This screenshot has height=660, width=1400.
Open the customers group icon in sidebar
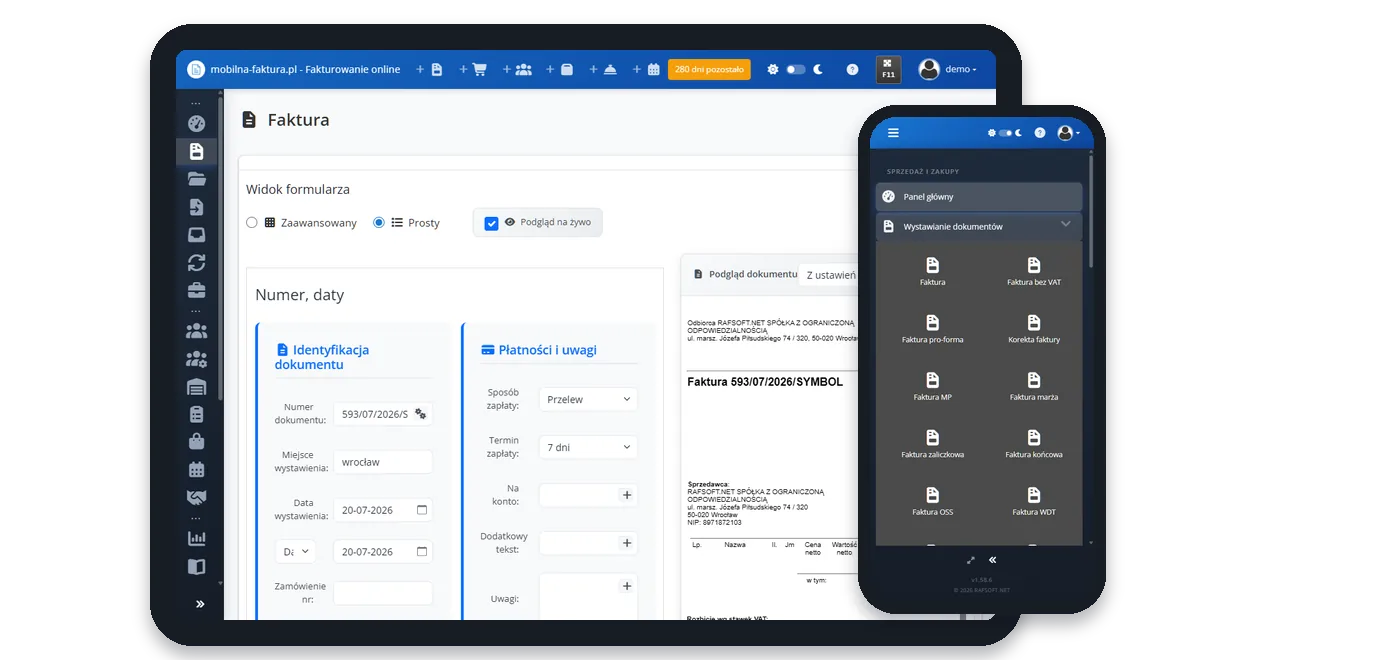[196, 330]
